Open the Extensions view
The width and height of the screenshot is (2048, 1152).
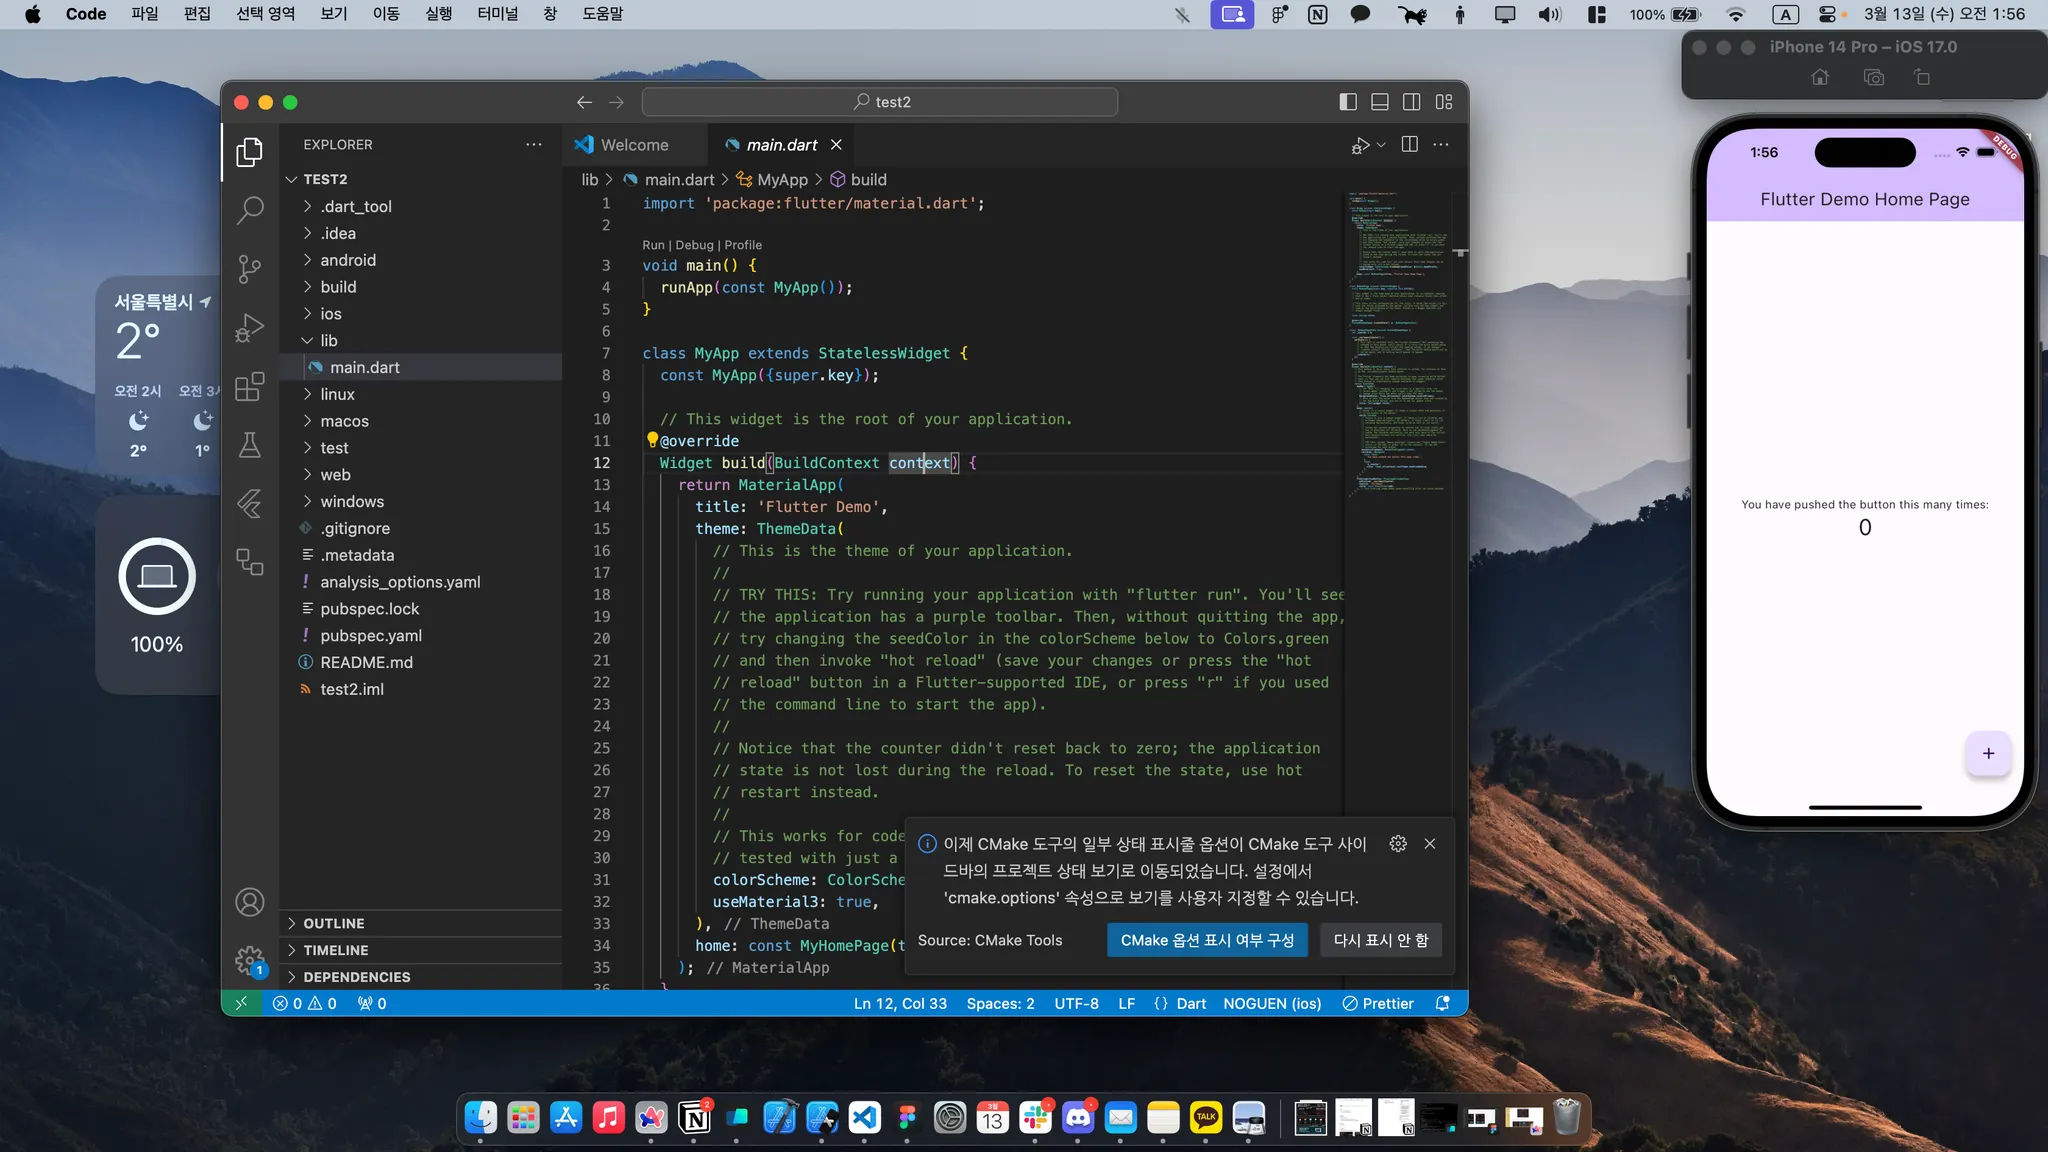250,386
